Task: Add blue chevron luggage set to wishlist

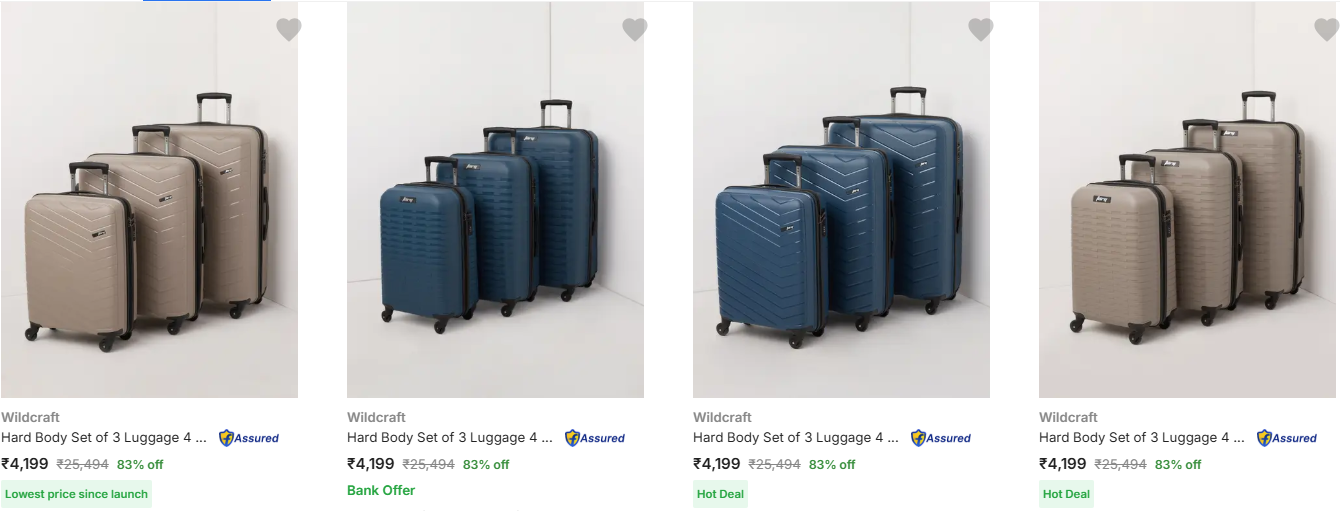Action: [980, 30]
